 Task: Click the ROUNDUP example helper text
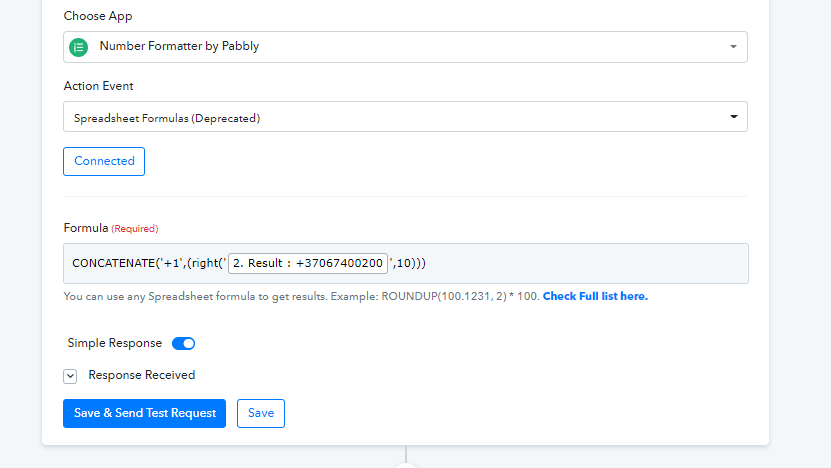[x=302, y=296]
